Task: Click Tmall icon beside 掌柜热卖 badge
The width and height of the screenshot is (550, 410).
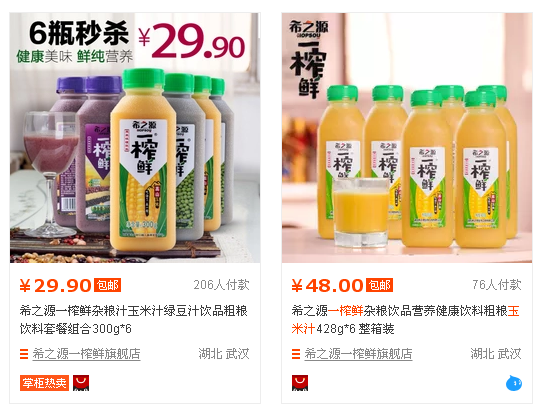Action: [x=81, y=383]
